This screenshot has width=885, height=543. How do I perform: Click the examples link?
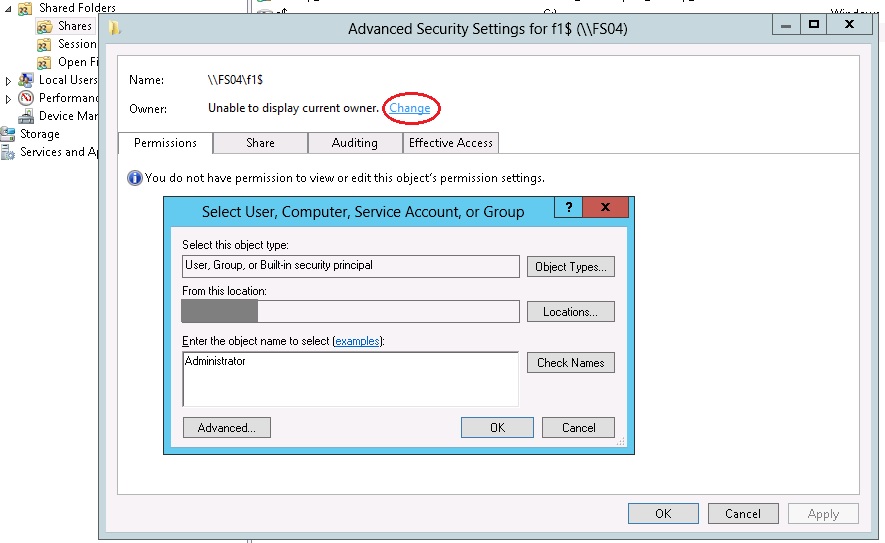[x=357, y=341]
